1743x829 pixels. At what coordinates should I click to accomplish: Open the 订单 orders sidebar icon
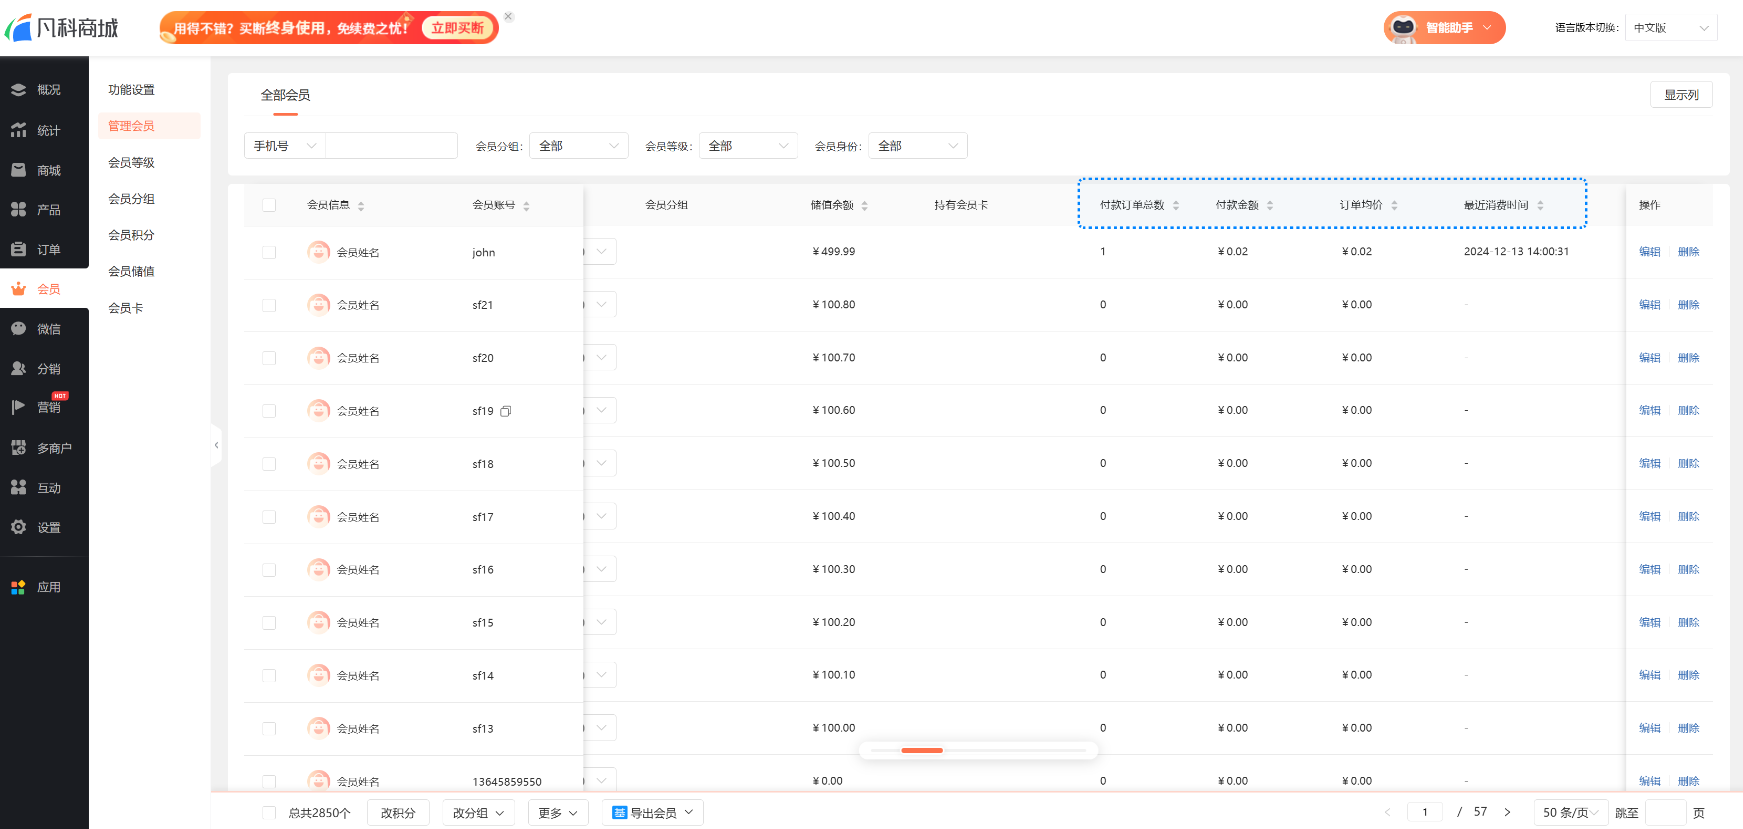(18, 249)
